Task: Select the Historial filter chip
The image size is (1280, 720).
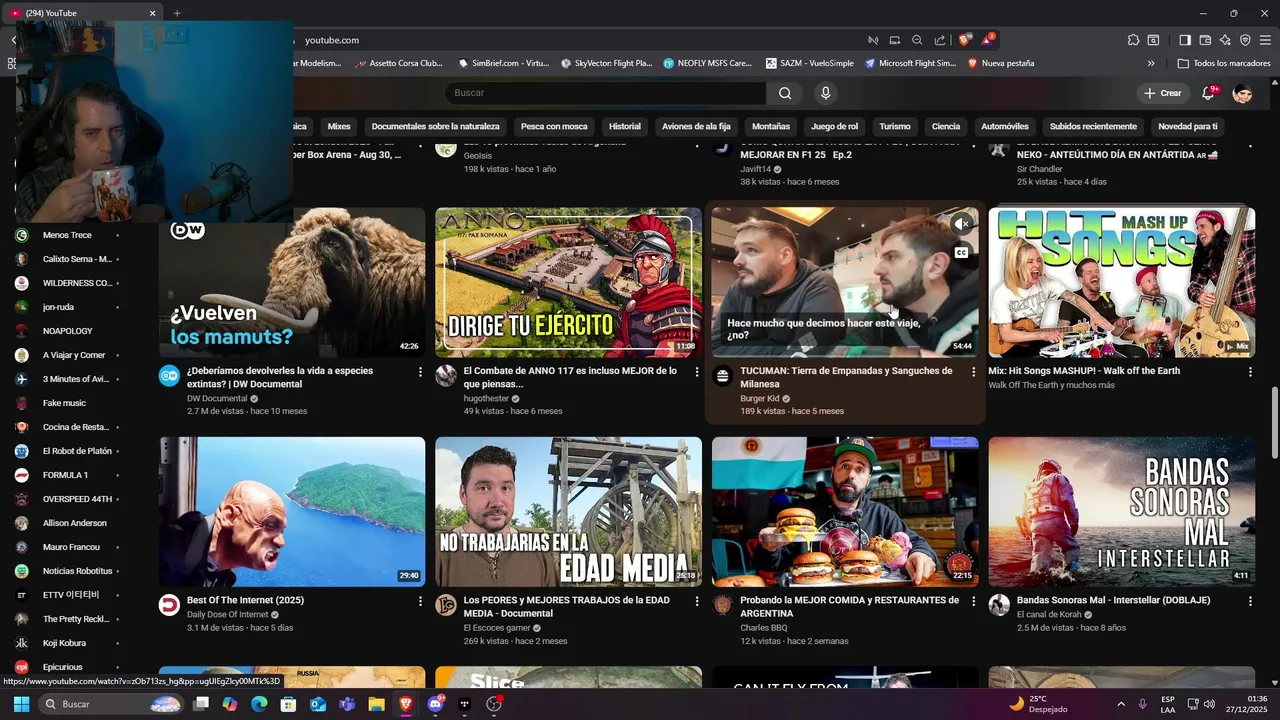Action: 625,127
